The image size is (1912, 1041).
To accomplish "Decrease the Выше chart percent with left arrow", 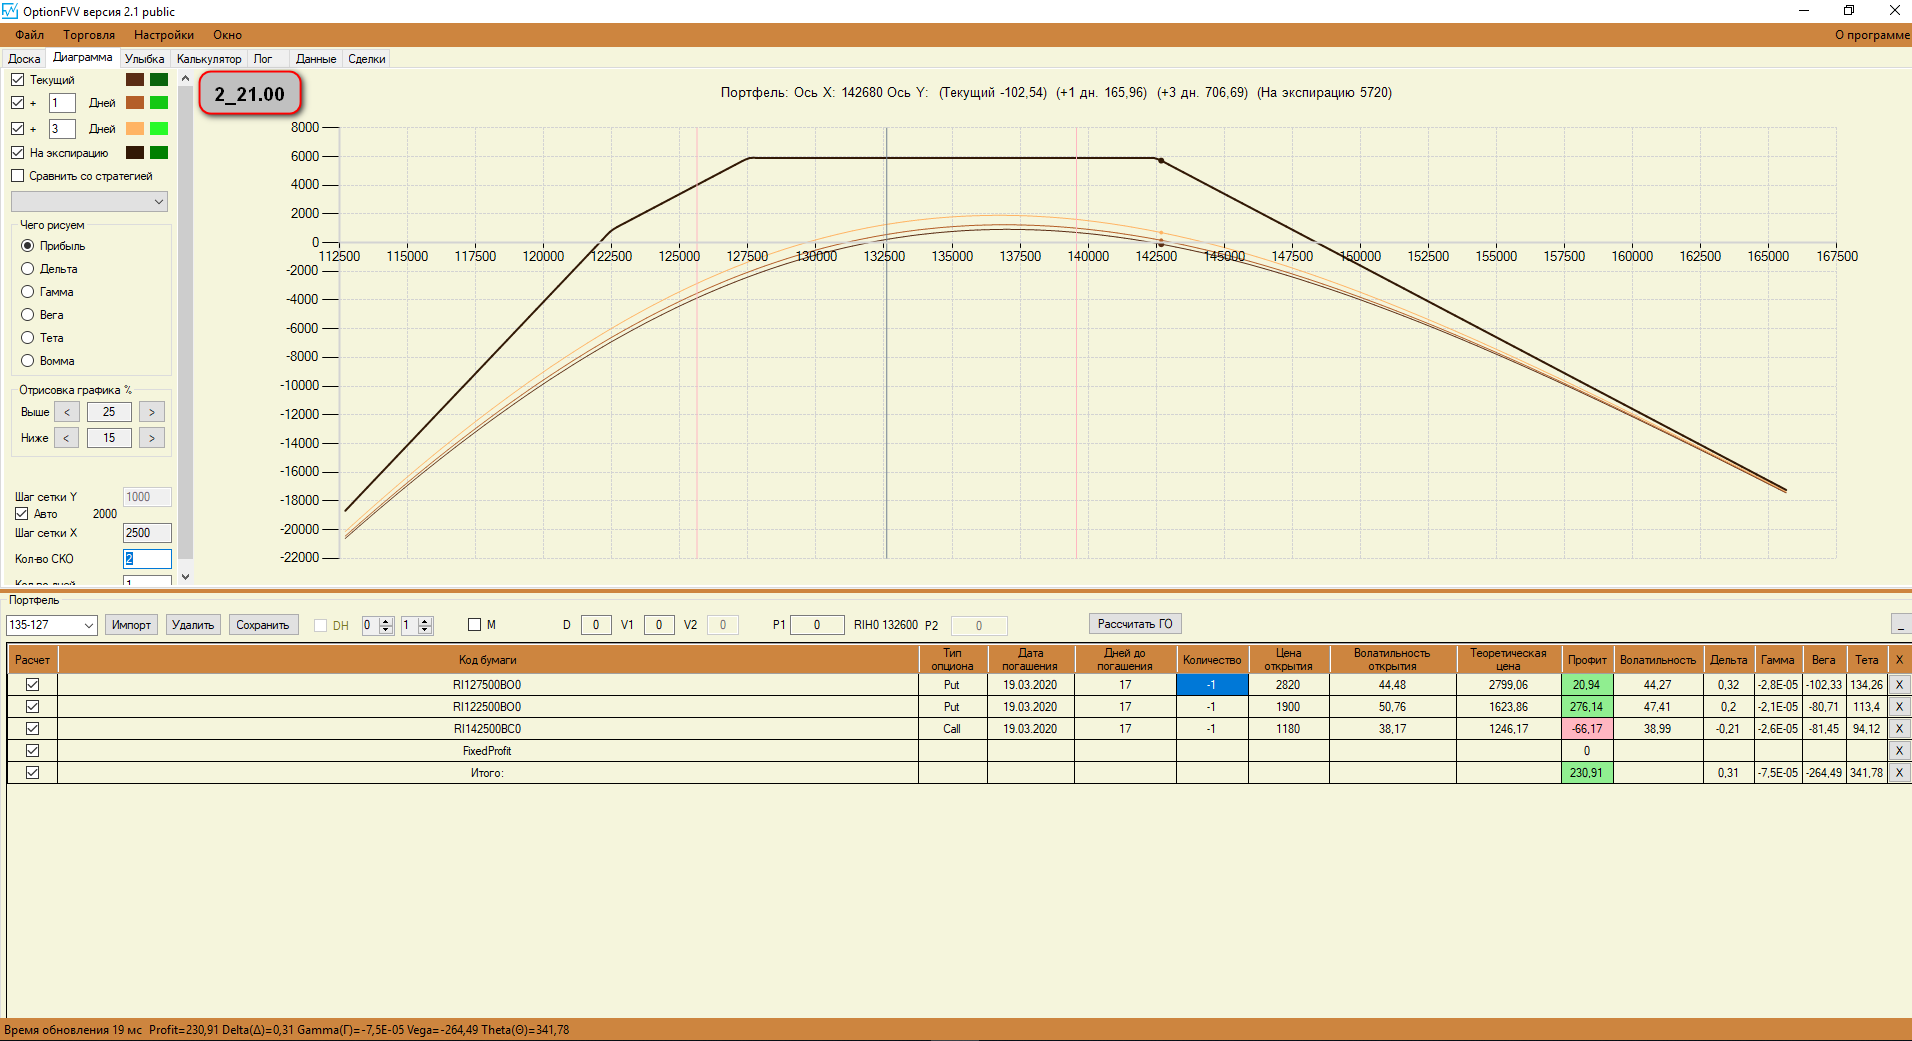I will pyautogui.click(x=67, y=412).
